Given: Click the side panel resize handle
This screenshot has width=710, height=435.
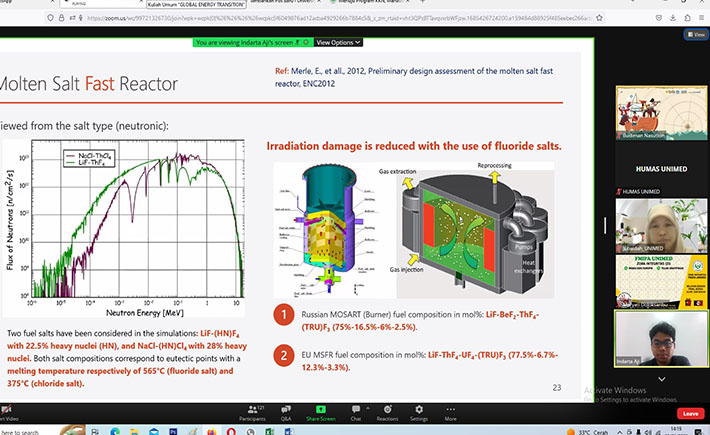Looking at the screenshot, I should click(x=605, y=225).
